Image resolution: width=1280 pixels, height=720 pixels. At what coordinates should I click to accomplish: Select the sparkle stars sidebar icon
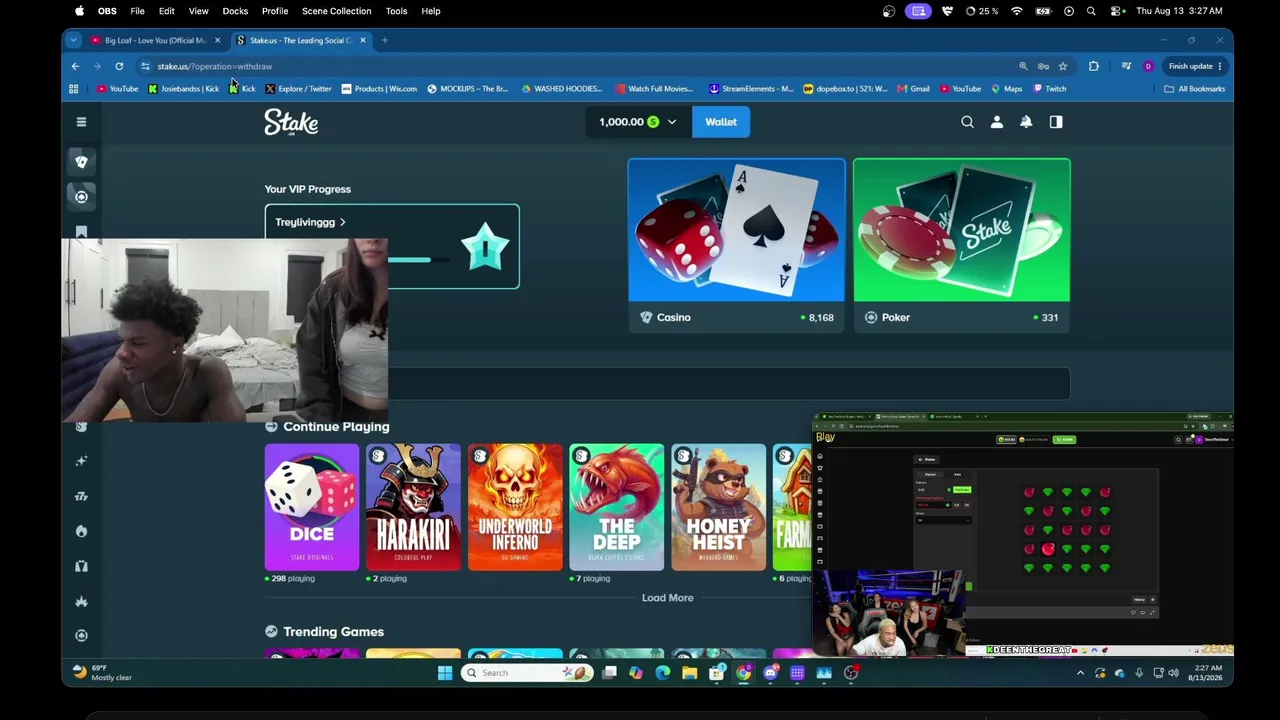pos(81,461)
